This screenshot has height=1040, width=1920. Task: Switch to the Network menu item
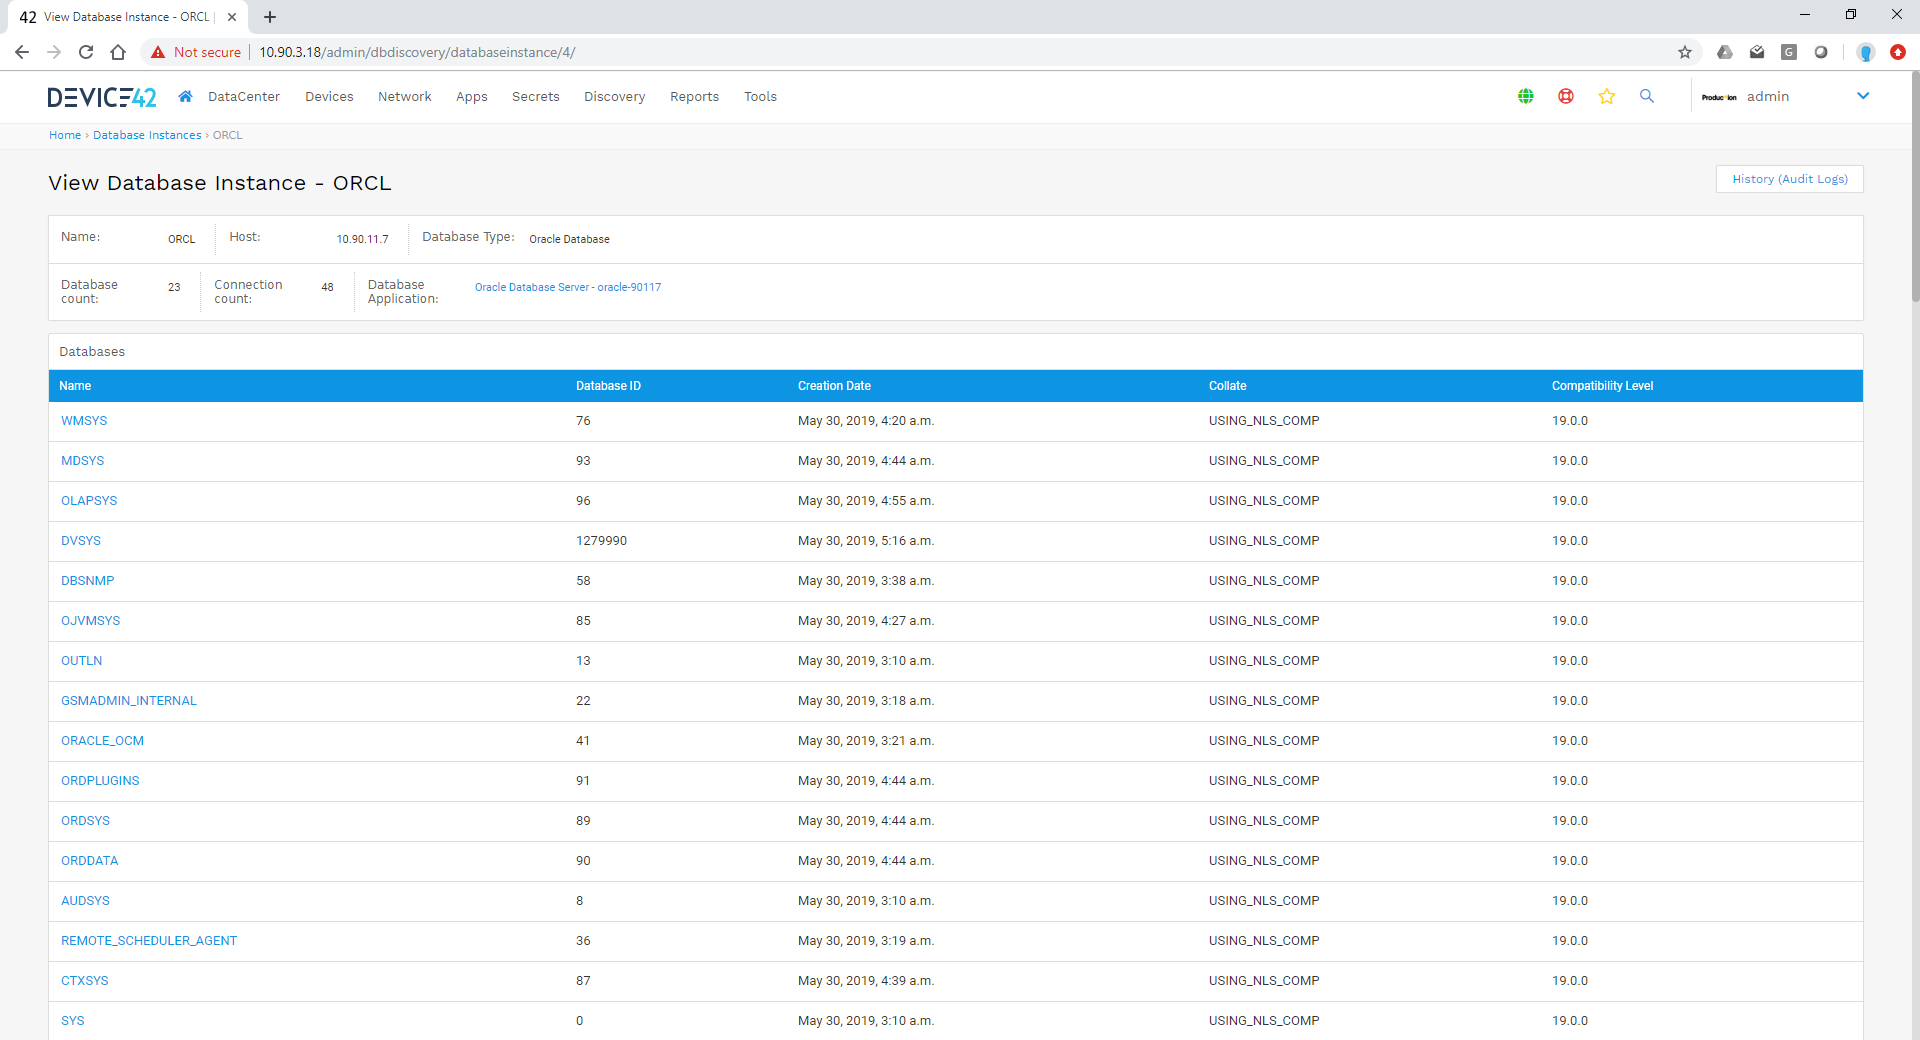coord(404,96)
